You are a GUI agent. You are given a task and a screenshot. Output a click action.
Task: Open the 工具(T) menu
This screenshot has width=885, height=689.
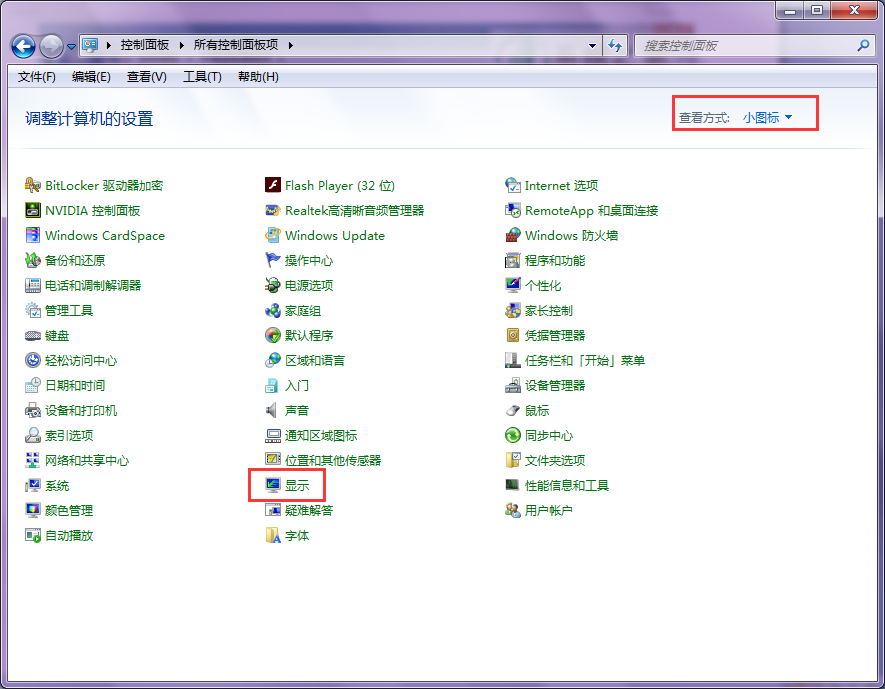tap(202, 77)
